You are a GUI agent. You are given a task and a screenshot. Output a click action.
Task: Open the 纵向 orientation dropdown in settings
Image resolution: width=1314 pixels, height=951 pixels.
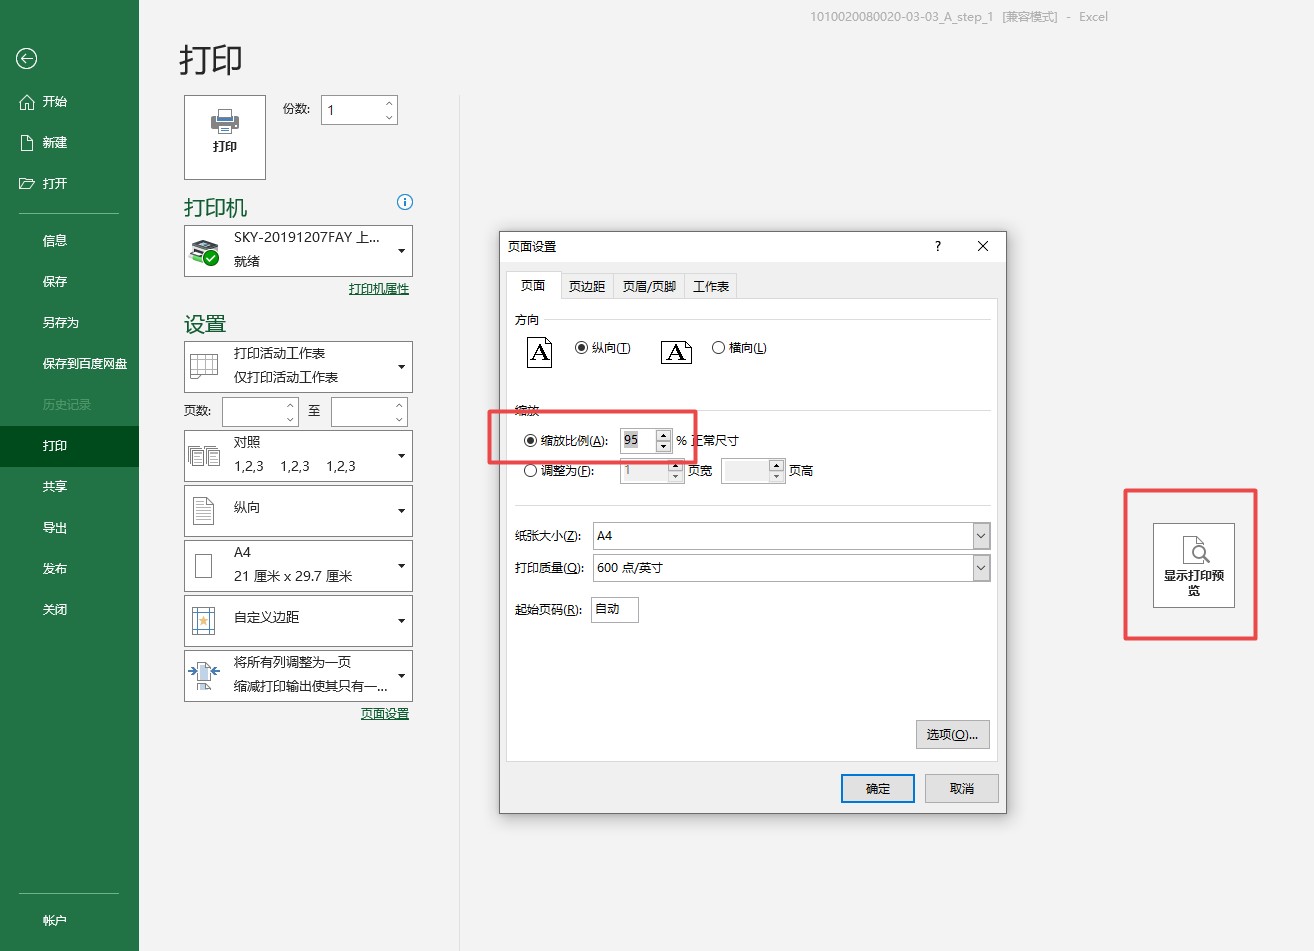point(298,511)
